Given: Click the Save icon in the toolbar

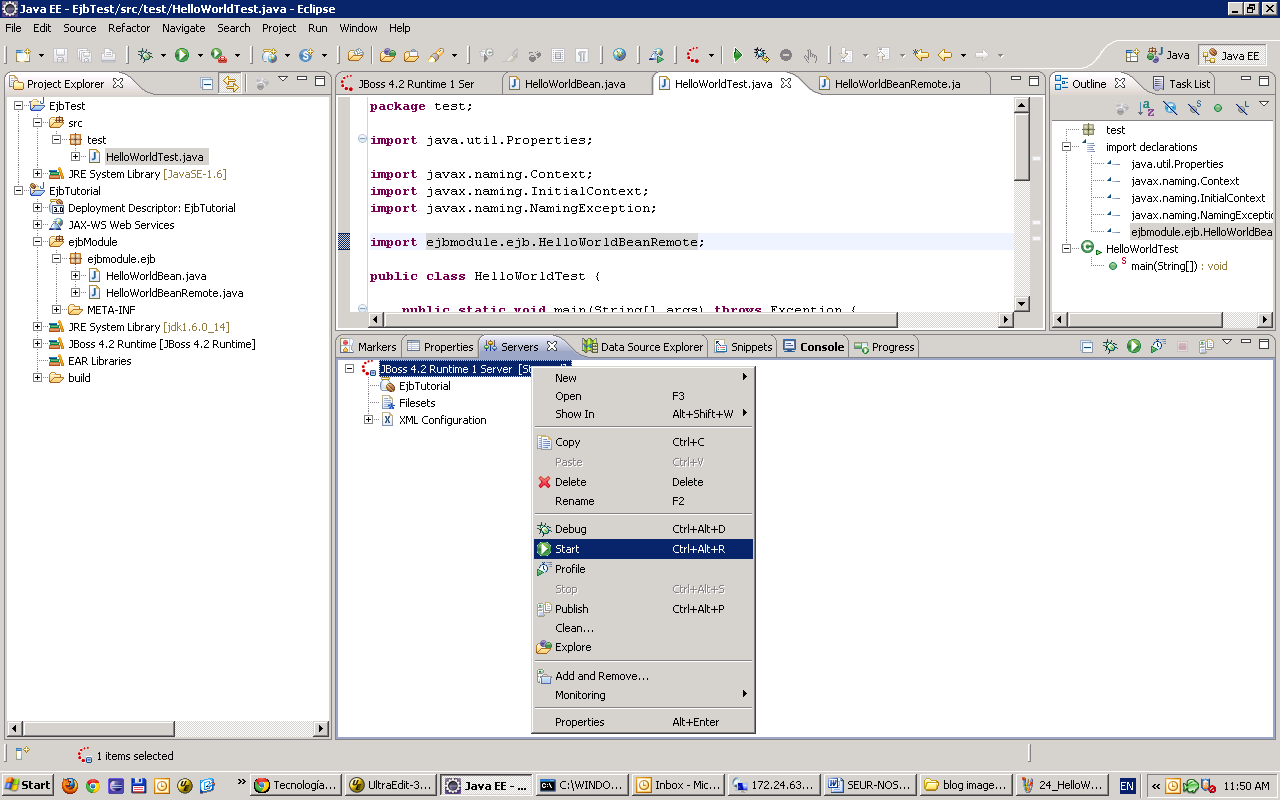Looking at the screenshot, I should tap(60, 55).
